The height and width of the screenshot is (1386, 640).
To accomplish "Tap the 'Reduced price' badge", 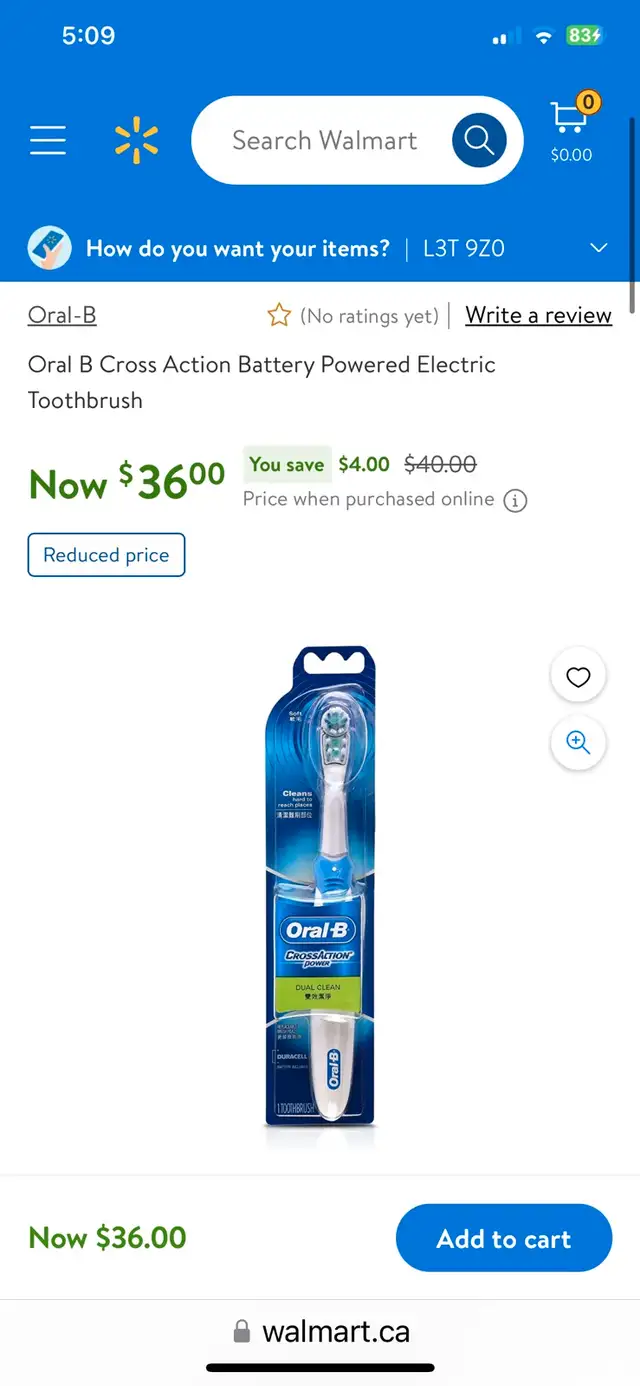I will 106,555.
